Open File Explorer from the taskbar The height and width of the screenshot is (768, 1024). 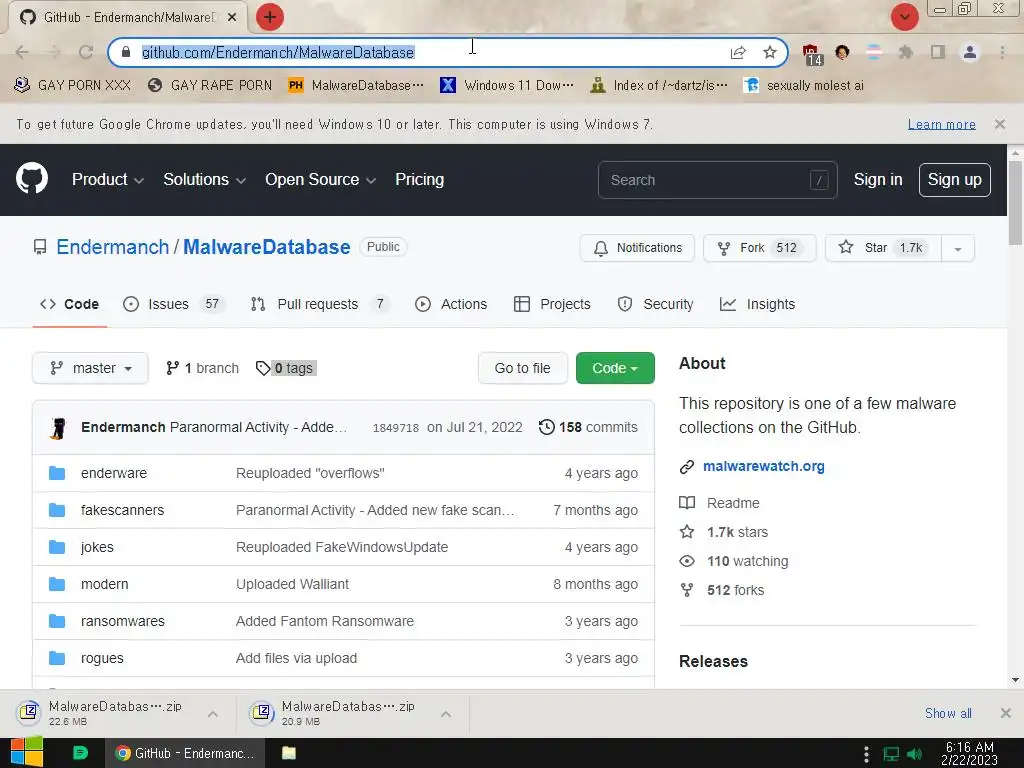point(289,753)
